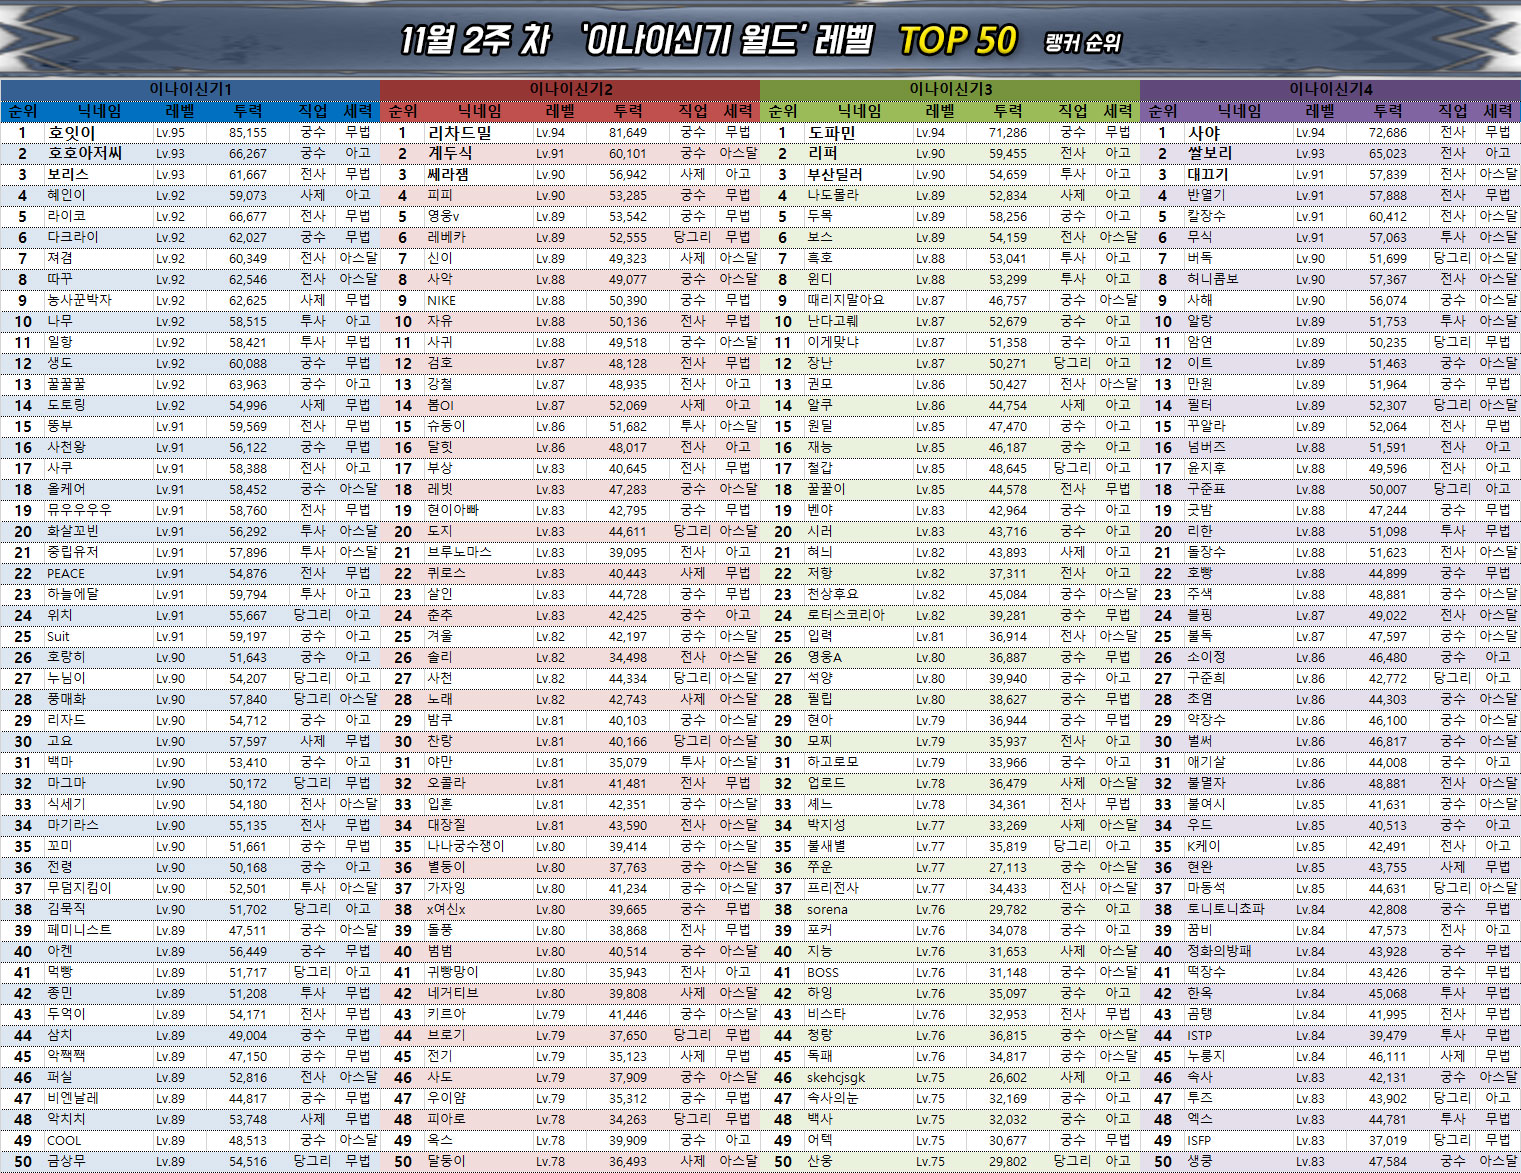Click the PEACE player name

tap(66, 573)
